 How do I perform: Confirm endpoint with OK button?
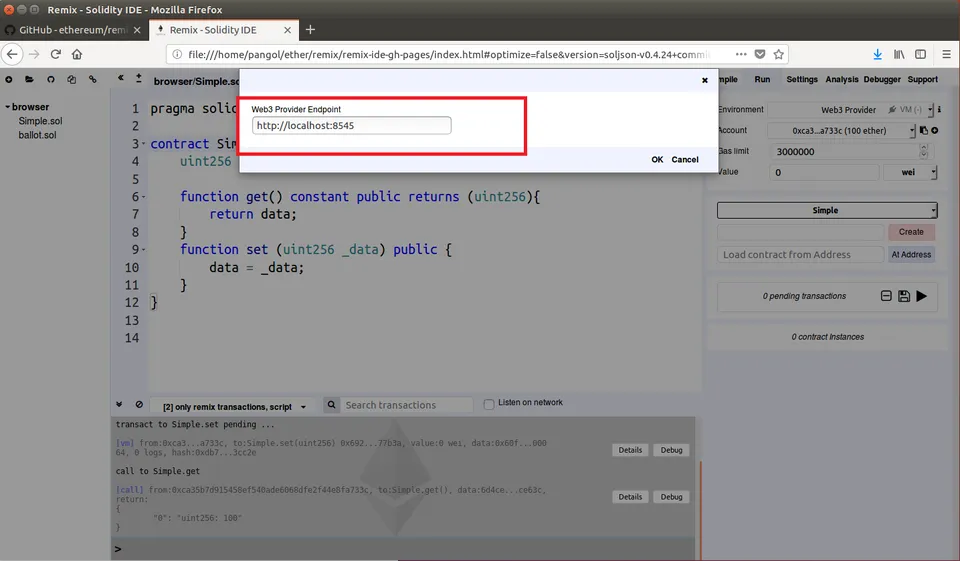click(657, 160)
